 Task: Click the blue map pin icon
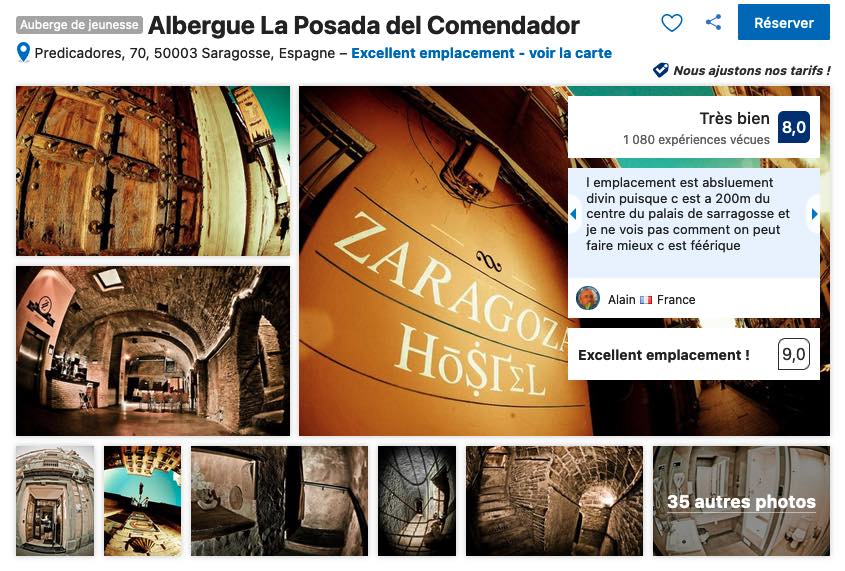(23, 52)
